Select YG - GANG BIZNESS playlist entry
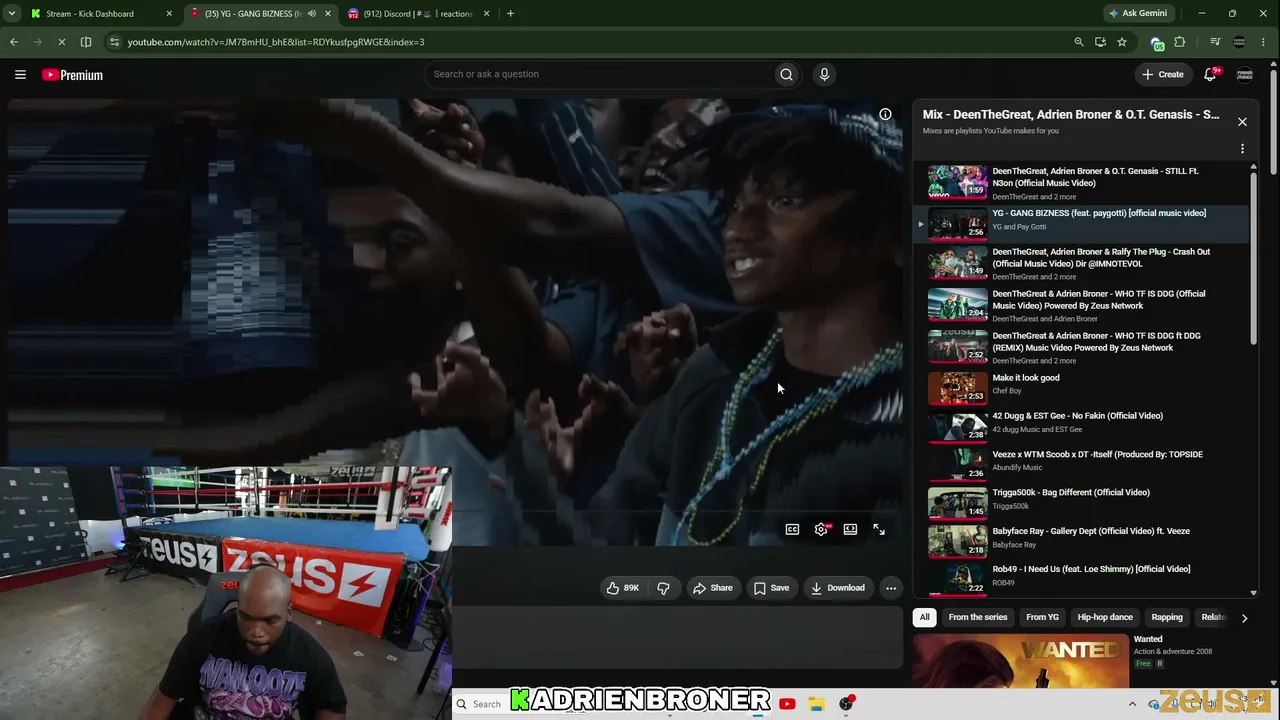The width and height of the screenshot is (1280, 720). pos(1080,223)
